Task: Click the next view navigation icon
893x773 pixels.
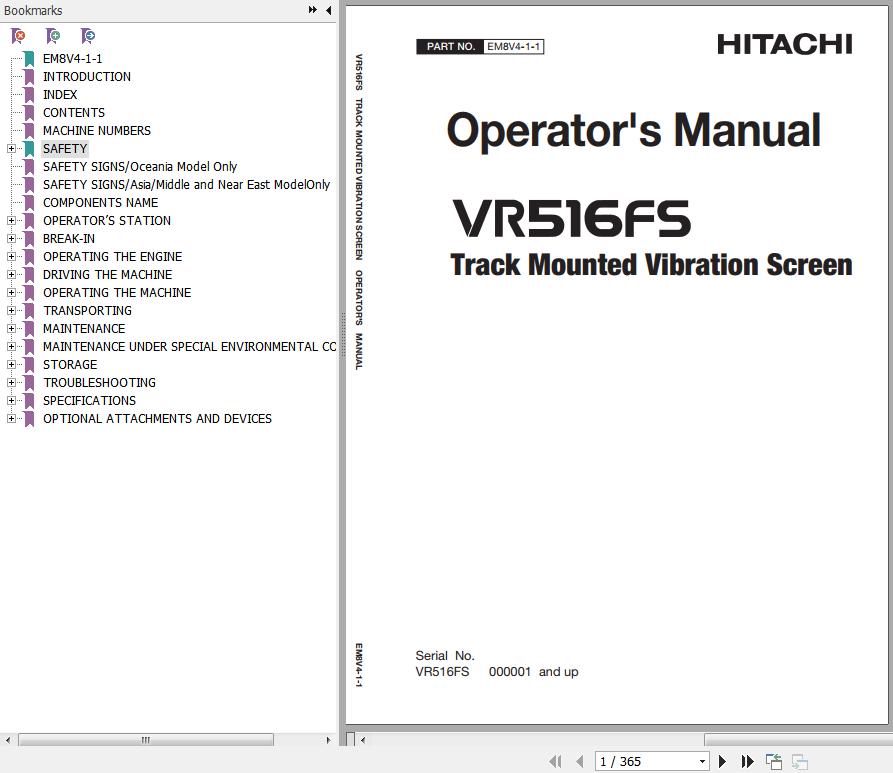Action: point(800,761)
